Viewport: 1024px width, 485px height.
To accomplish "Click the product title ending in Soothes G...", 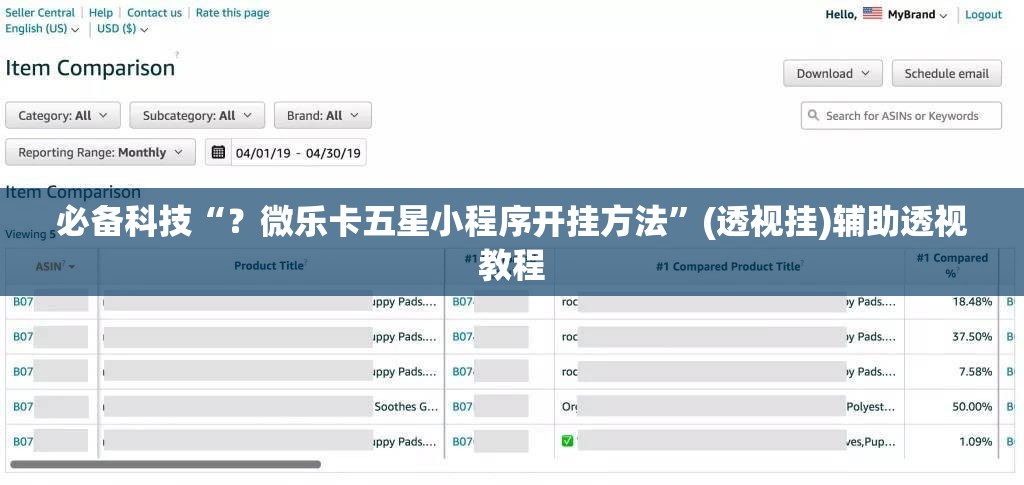I will point(270,407).
